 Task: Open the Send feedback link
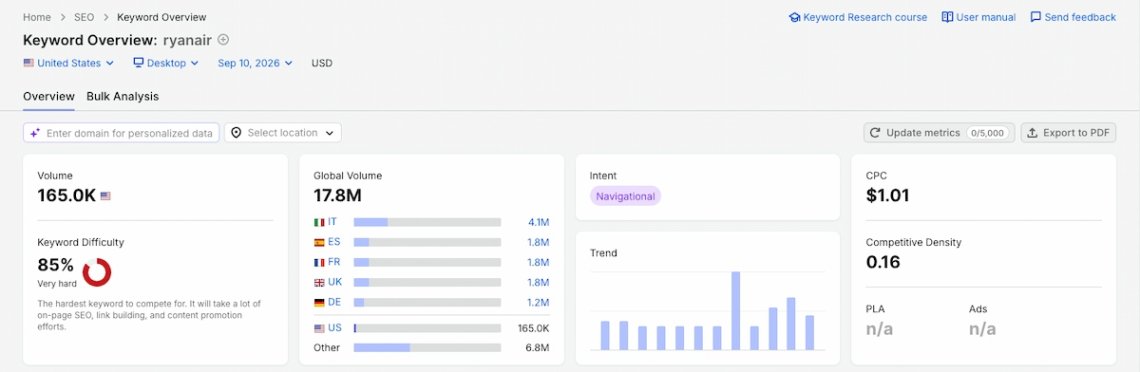pos(1073,17)
